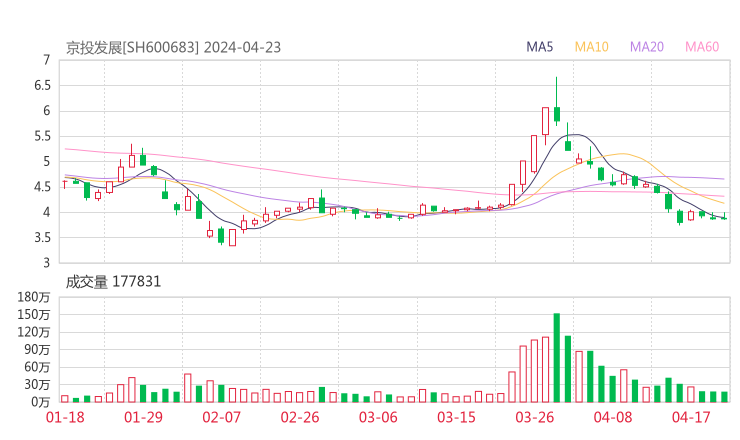740x440 pixels.
Task: Select the 03-26 date axis label
Action: pyautogui.click(x=534, y=417)
